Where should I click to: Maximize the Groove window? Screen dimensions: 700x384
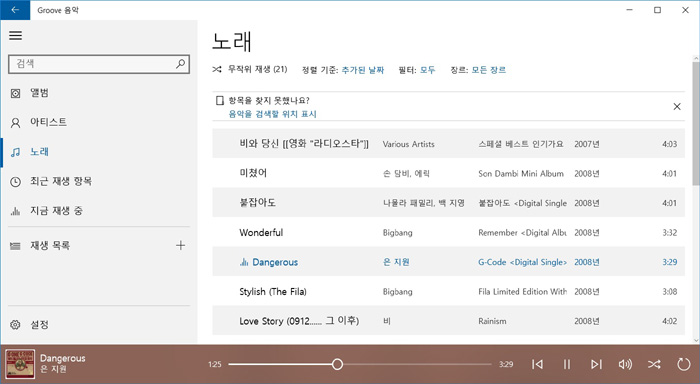(x=657, y=10)
